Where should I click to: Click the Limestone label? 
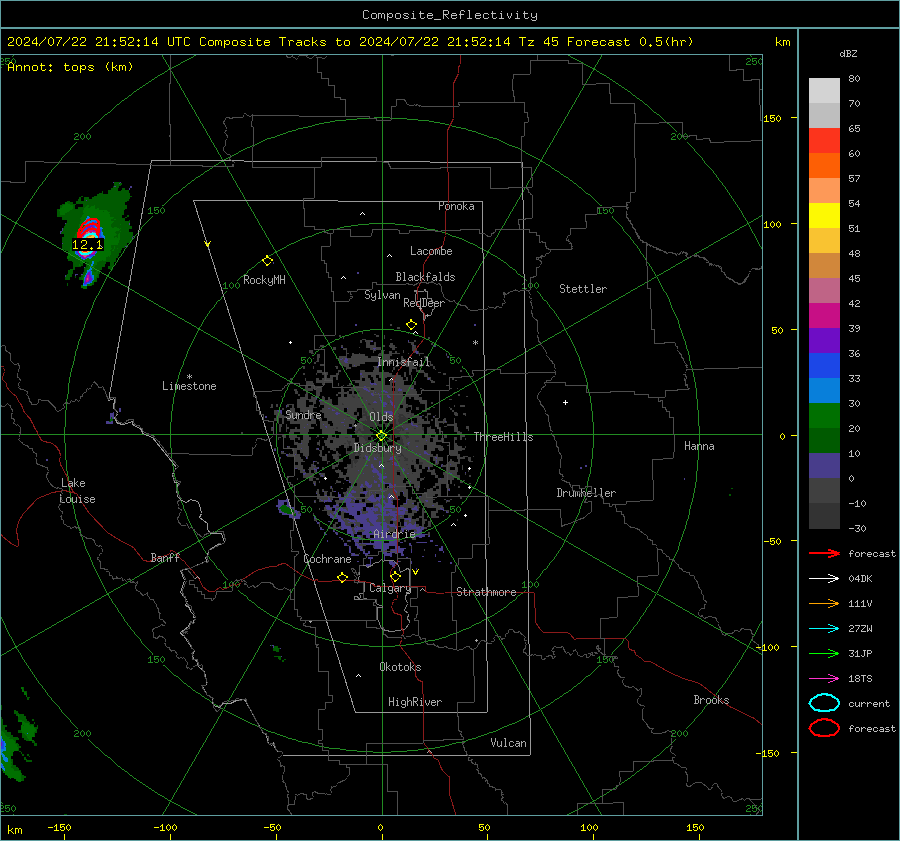189,386
